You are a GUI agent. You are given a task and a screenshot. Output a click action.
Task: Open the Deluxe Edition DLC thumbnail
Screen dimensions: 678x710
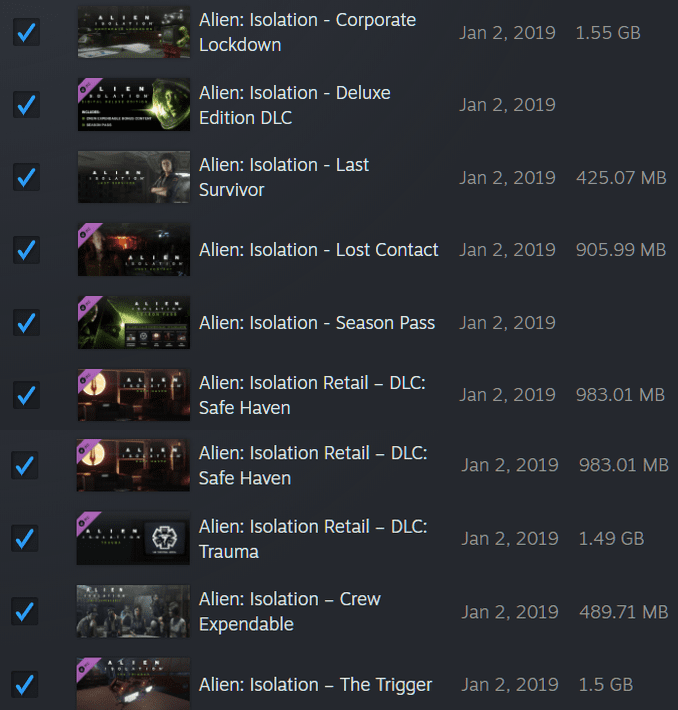133,105
